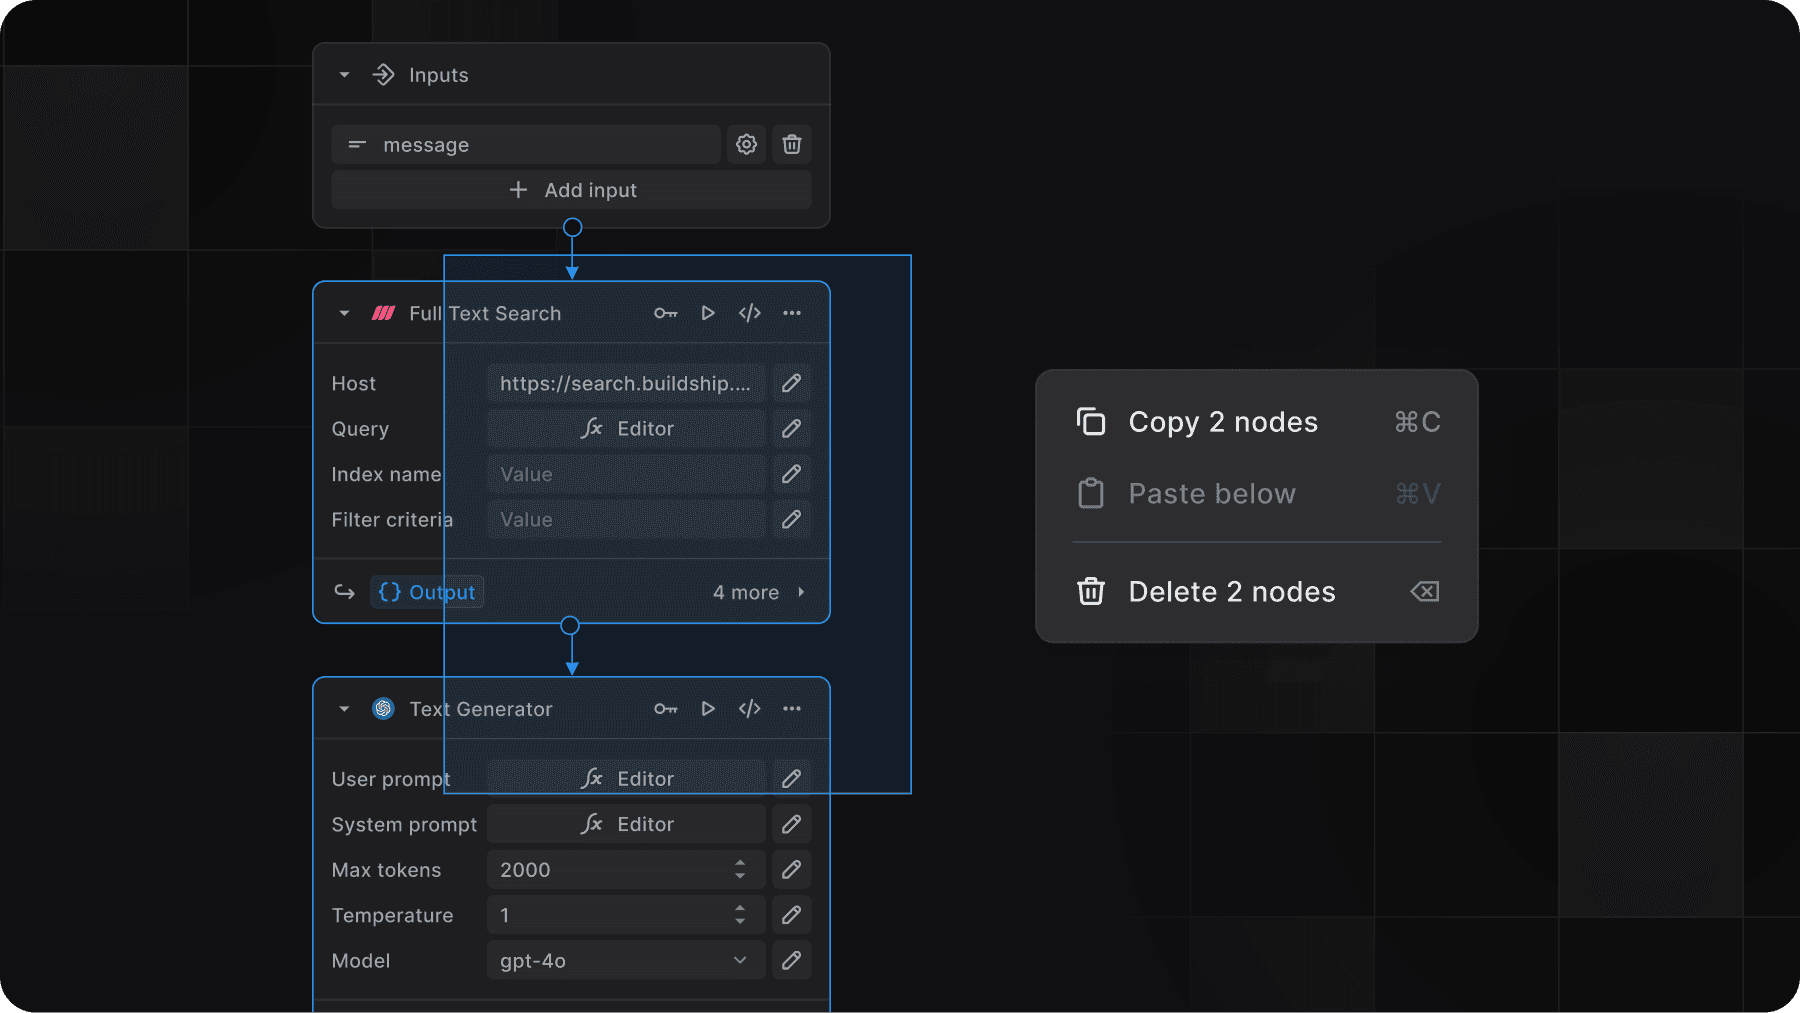Expand 4 more outputs
The height and width of the screenshot is (1013, 1800).
point(760,592)
